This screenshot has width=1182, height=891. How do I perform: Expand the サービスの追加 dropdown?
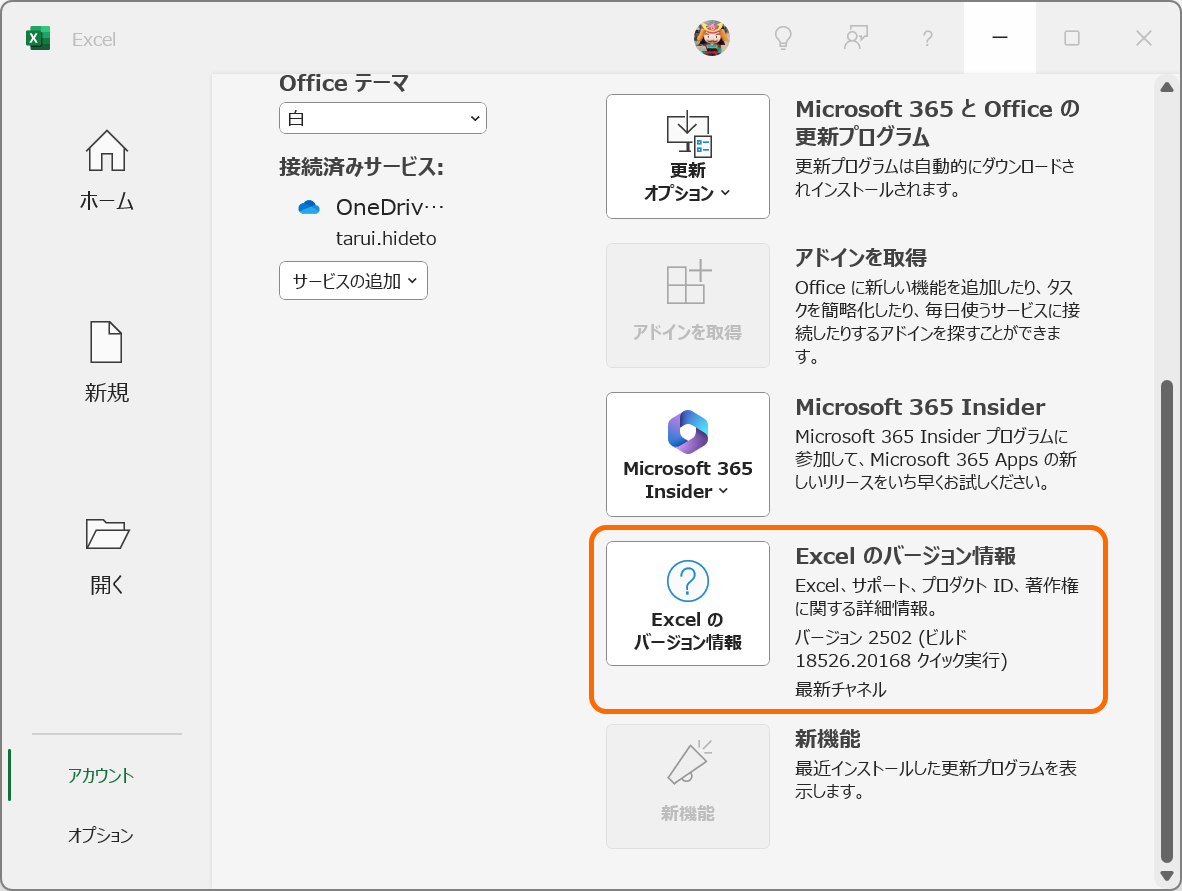point(353,281)
